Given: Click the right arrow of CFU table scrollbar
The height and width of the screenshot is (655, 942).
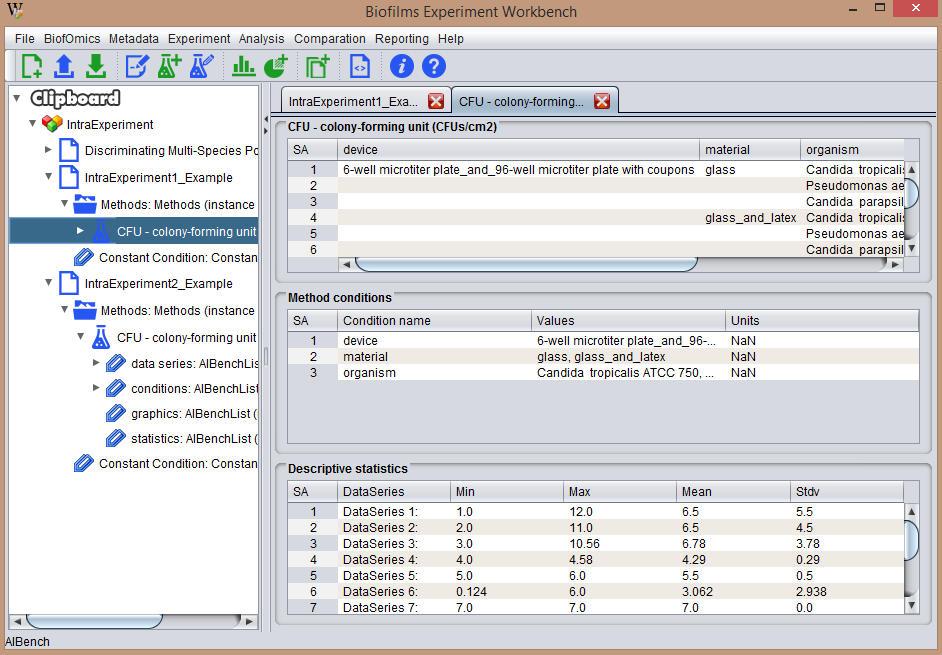Looking at the screenshot, I should tap(896, 264).
